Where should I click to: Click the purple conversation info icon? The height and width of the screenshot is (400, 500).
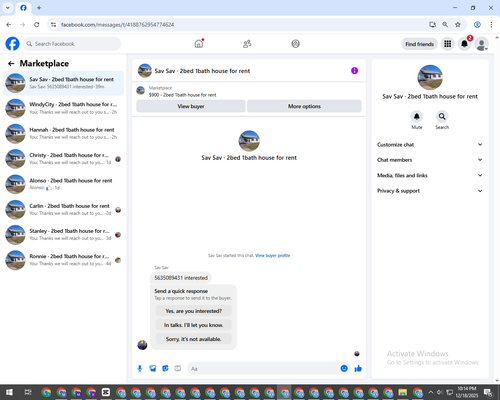click(354, 71)
